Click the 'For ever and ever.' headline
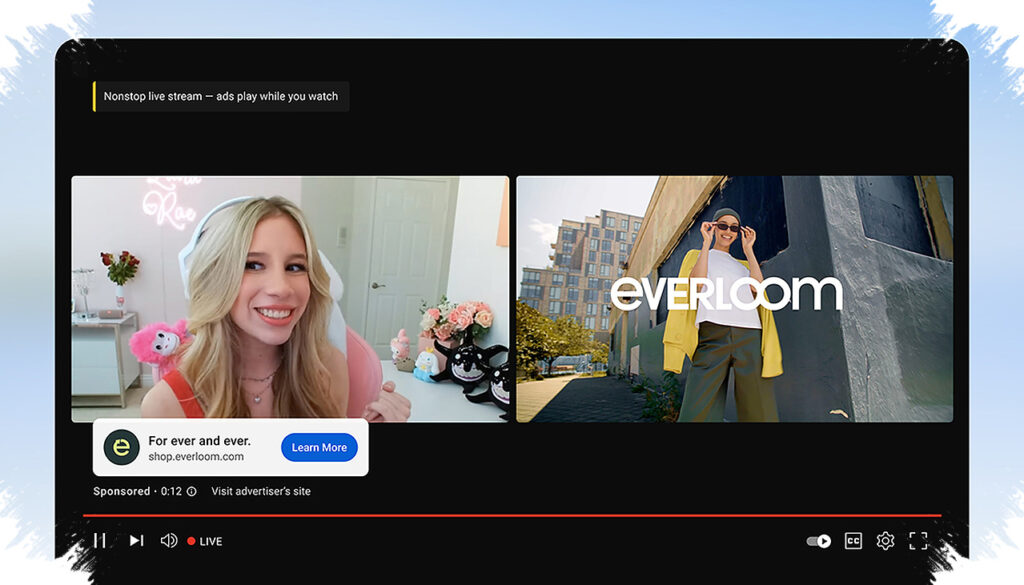 [199, 441]
